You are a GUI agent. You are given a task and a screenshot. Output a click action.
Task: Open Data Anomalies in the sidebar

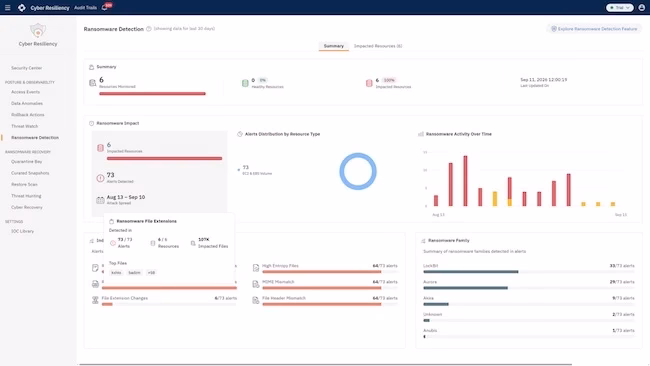[27, 103]
